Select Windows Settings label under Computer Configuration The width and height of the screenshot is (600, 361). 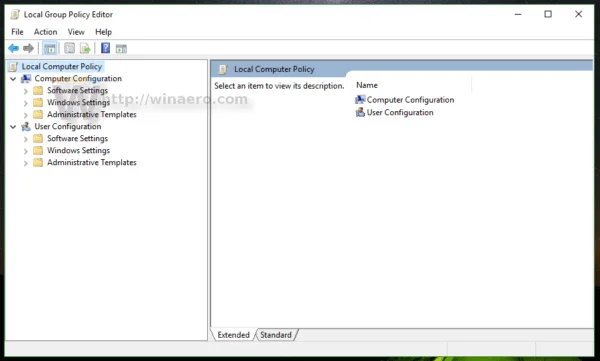pos(78,102)
